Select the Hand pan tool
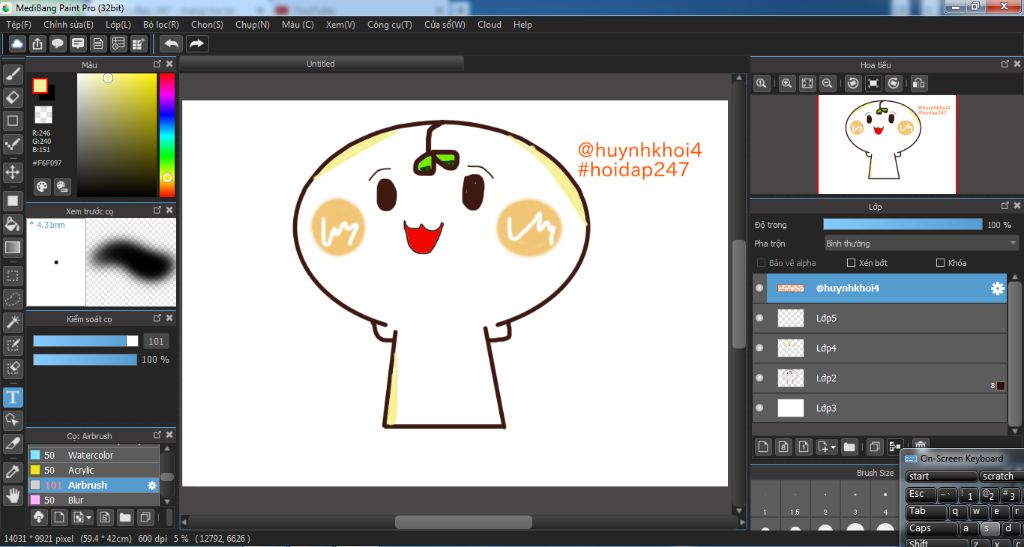This screenshot has height=547, width=1024. [x=12, y=494]
